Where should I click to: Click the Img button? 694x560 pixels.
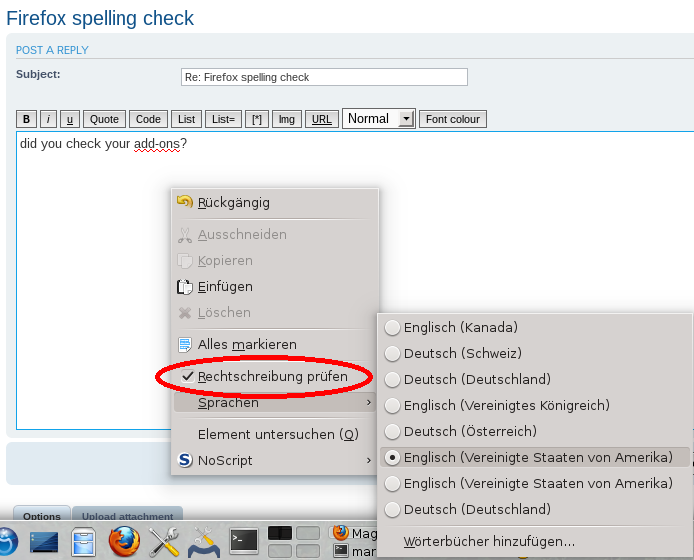286,119
